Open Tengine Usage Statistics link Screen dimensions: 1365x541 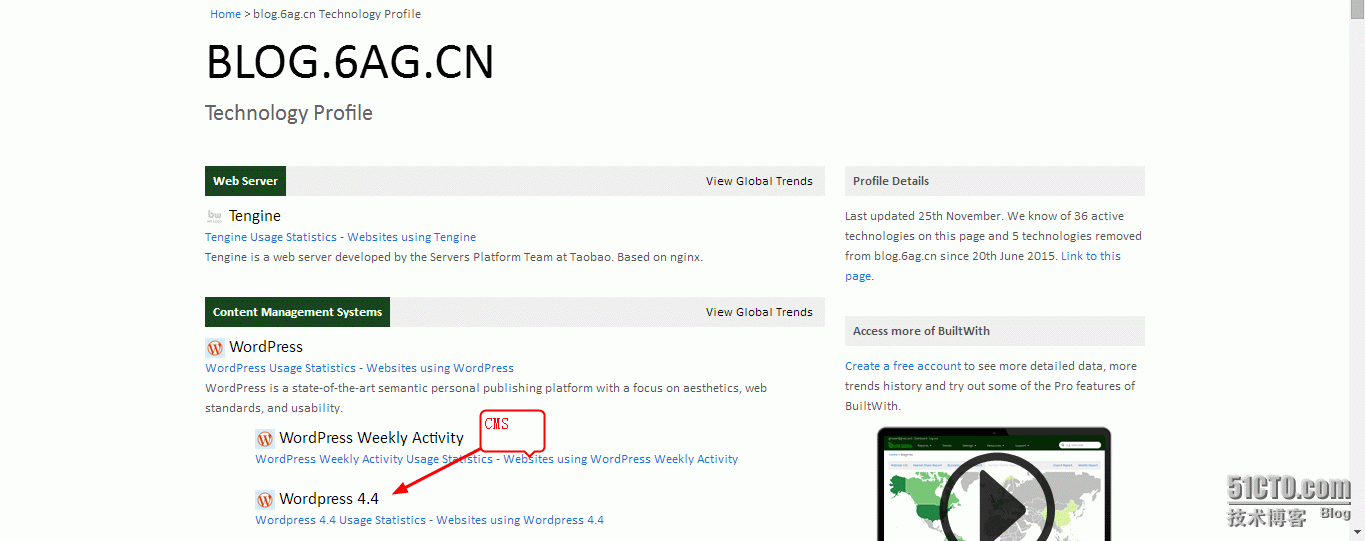coord(271,237)
